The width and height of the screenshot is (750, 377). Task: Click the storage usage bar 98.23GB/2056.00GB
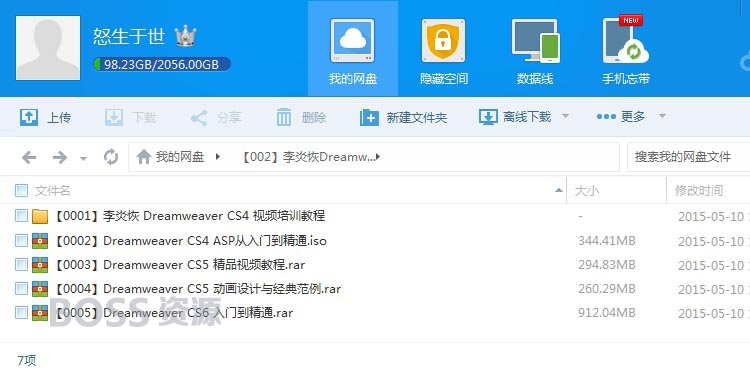pyautogui.click(x=162, y=64)
